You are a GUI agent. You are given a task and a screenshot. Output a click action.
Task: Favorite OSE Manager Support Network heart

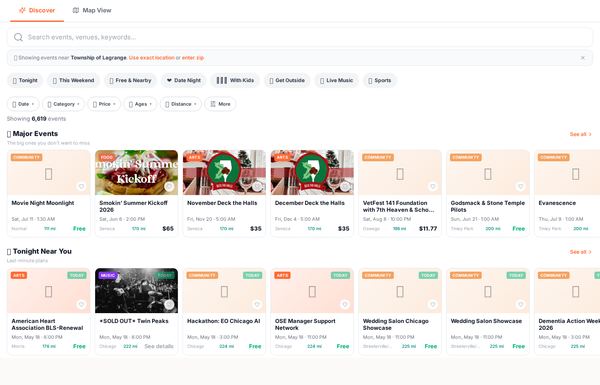pos(345,304)
